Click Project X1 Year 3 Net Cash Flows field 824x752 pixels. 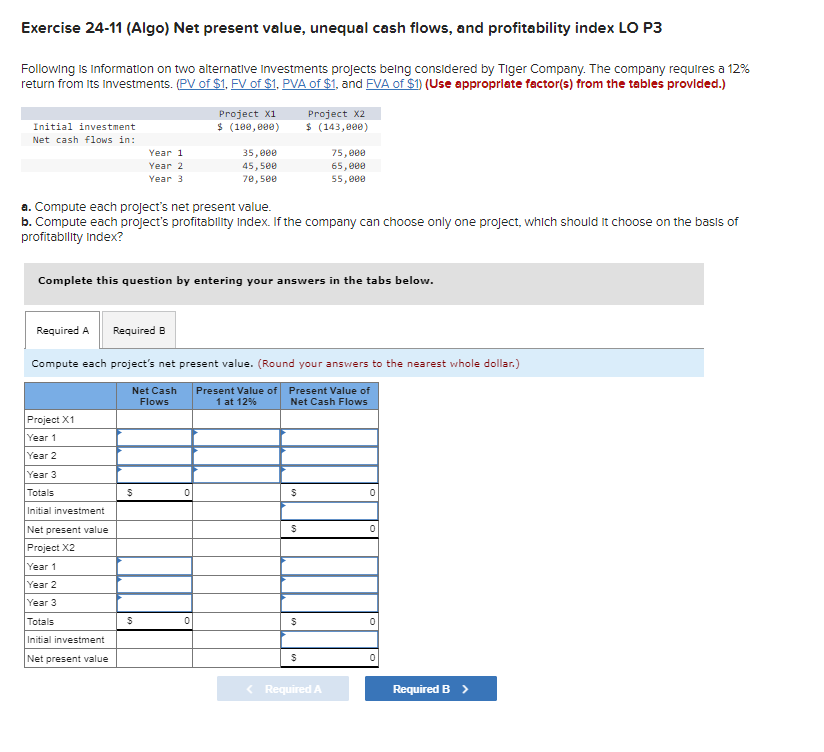[x=155, y=474]
